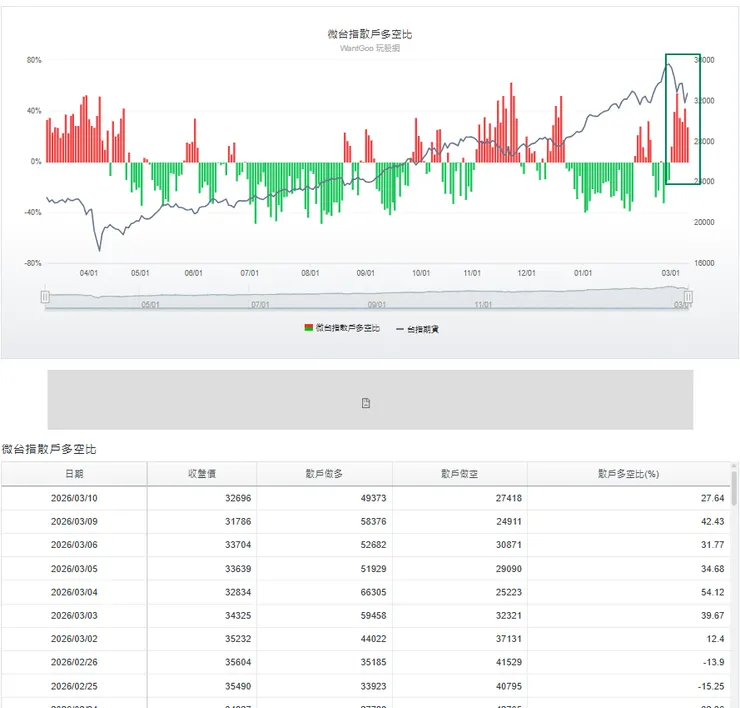The image size is (740, 708).
Task: Click retail short value 27418
Action: point(509,498)
